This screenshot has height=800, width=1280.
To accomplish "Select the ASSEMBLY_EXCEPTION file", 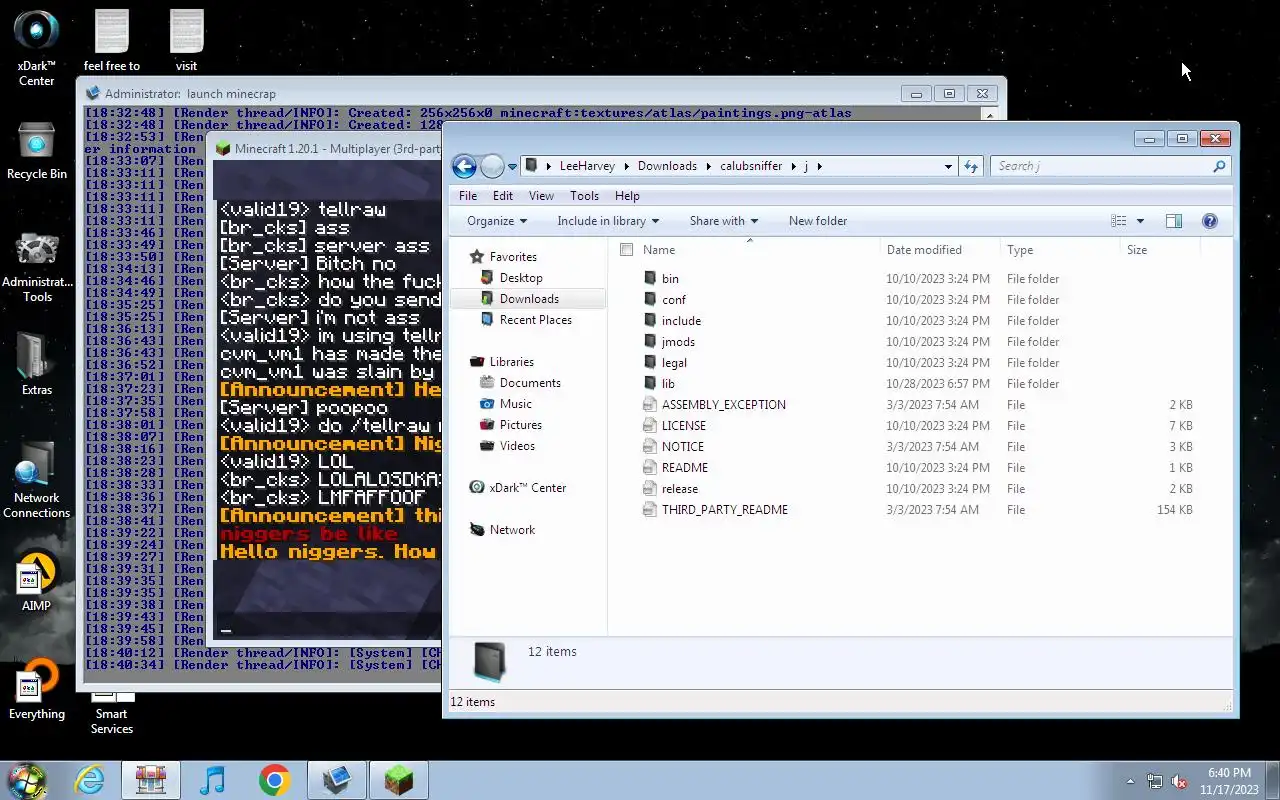I will [x=724, y=405].
